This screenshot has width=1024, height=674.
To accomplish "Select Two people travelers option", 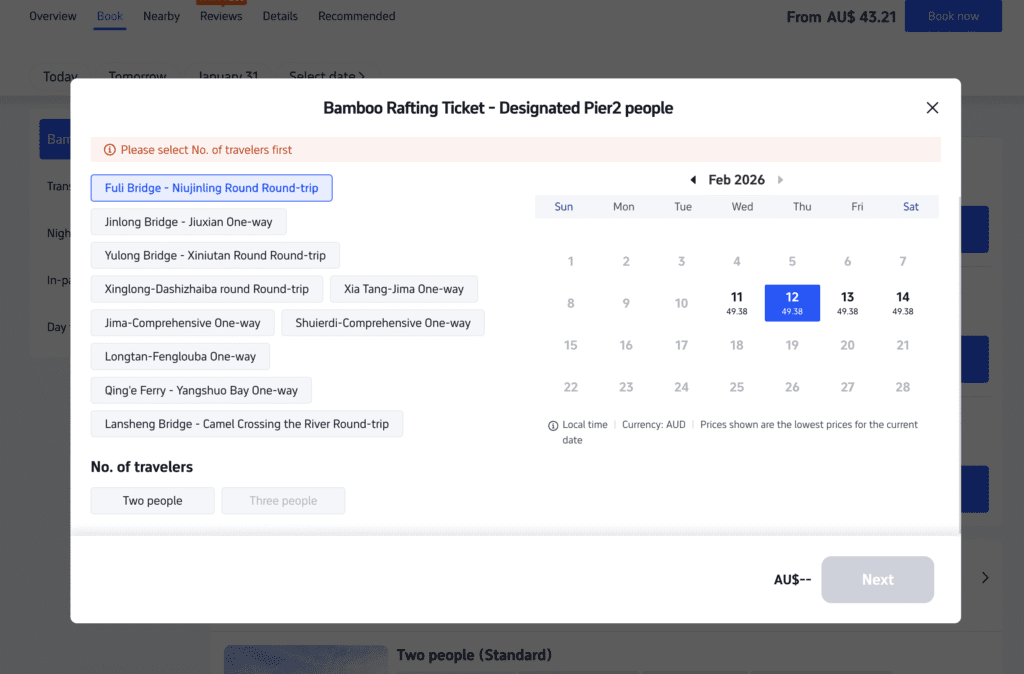I will (x=152, y=501).
